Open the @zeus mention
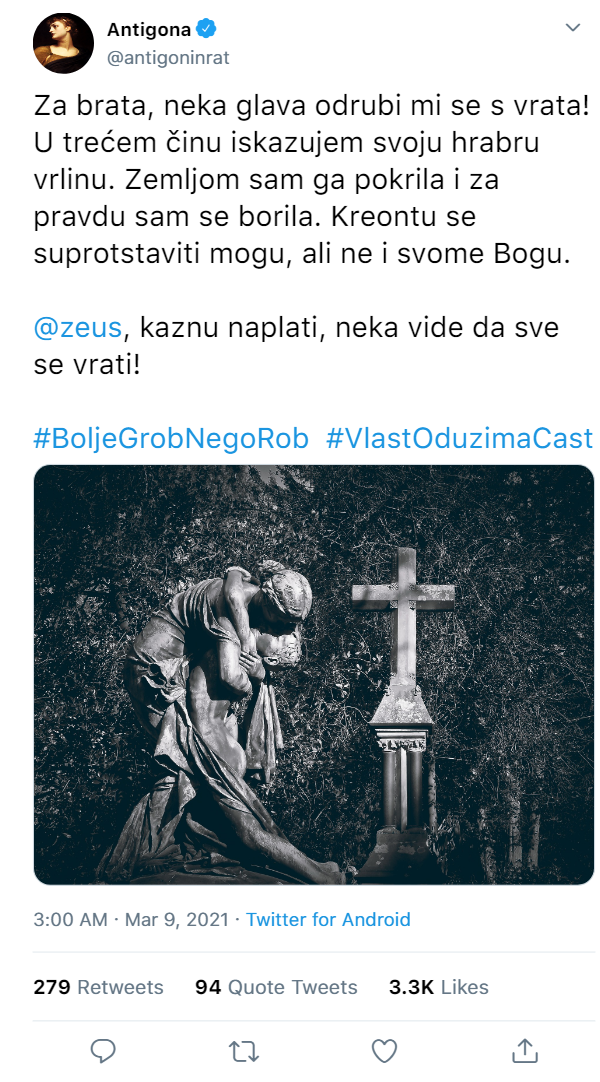The image size is (600, 1082). [x=77, y=327]
